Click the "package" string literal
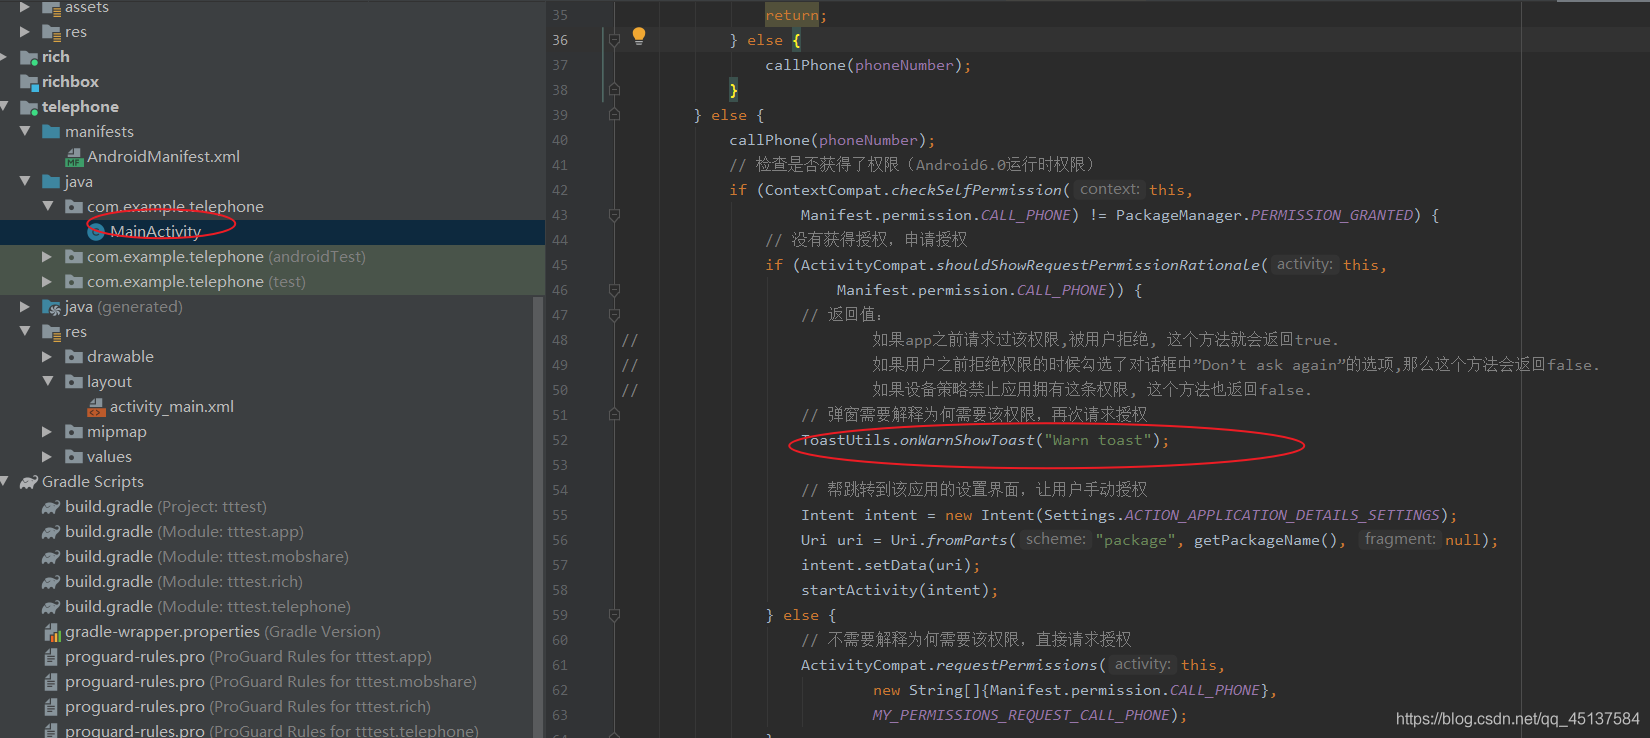 tap(1135, 540)
